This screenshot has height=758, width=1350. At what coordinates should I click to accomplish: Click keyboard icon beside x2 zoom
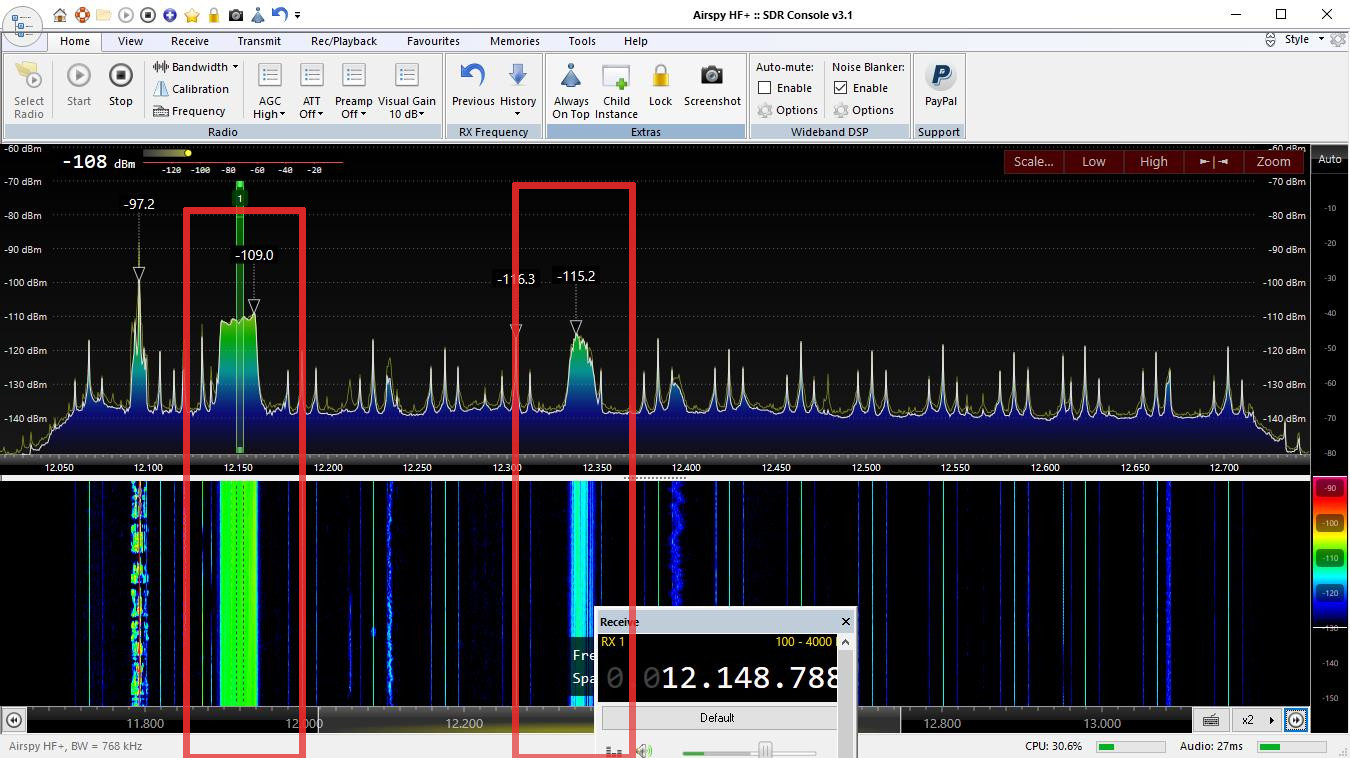[1211, 720]
